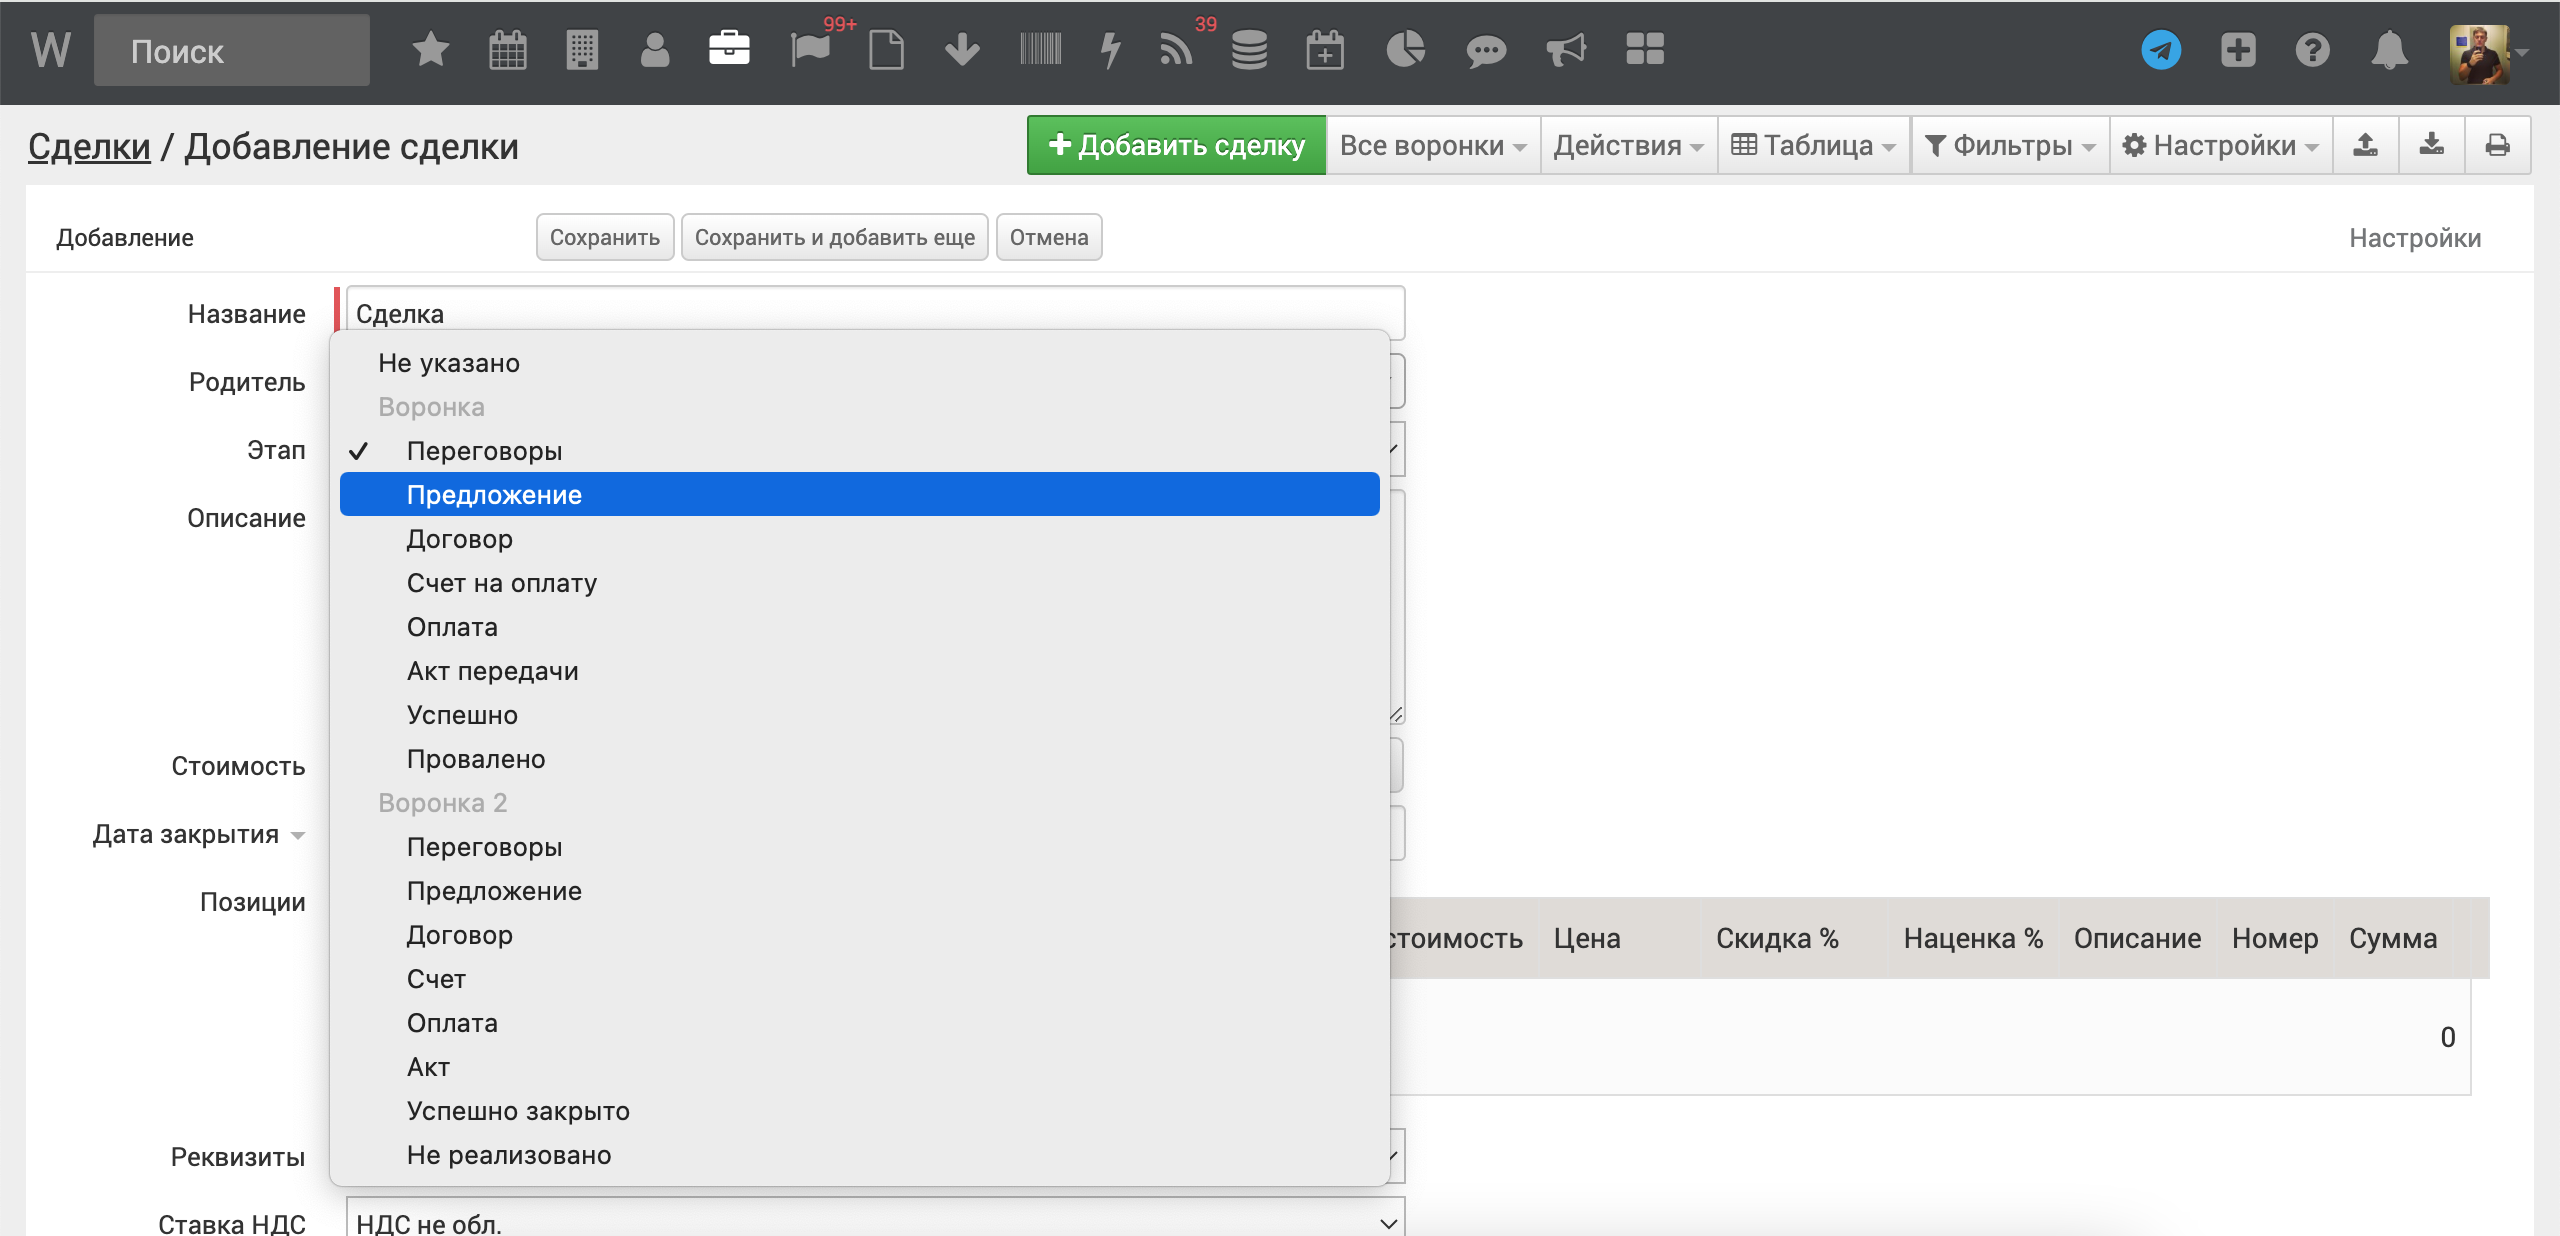Viewport: 2560px width, 1236px height.
Task: Open the flag tasks icon with 99+ badge
Action: tap(810, 49)
